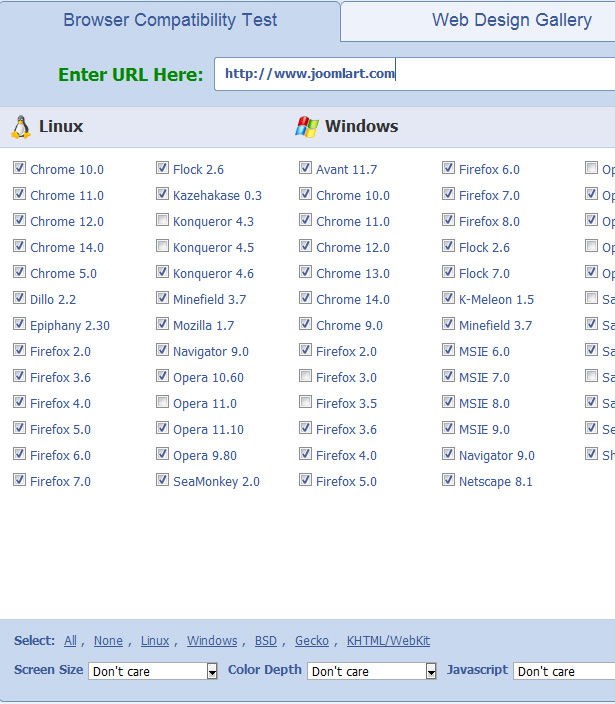Toggle Epiphany 2.30 checkbox

19,324
